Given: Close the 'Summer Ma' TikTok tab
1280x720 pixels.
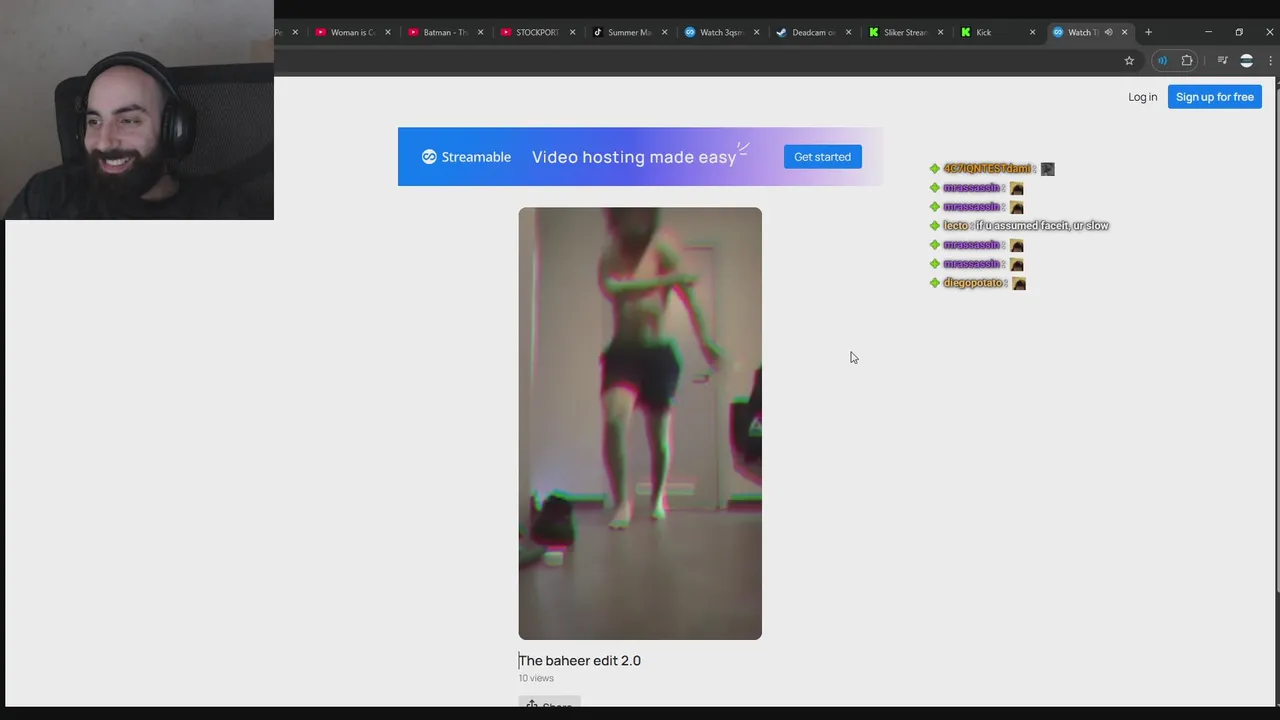Looking at the screenshot, I should tap(664, 32).
